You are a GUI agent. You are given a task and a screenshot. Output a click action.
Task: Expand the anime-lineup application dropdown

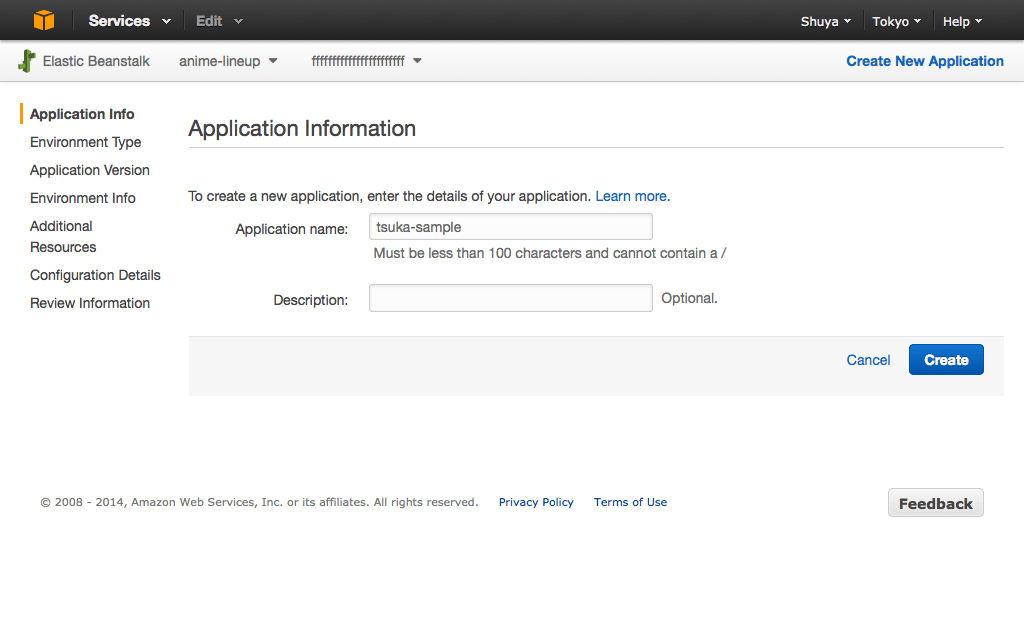(x=228, y=61)
